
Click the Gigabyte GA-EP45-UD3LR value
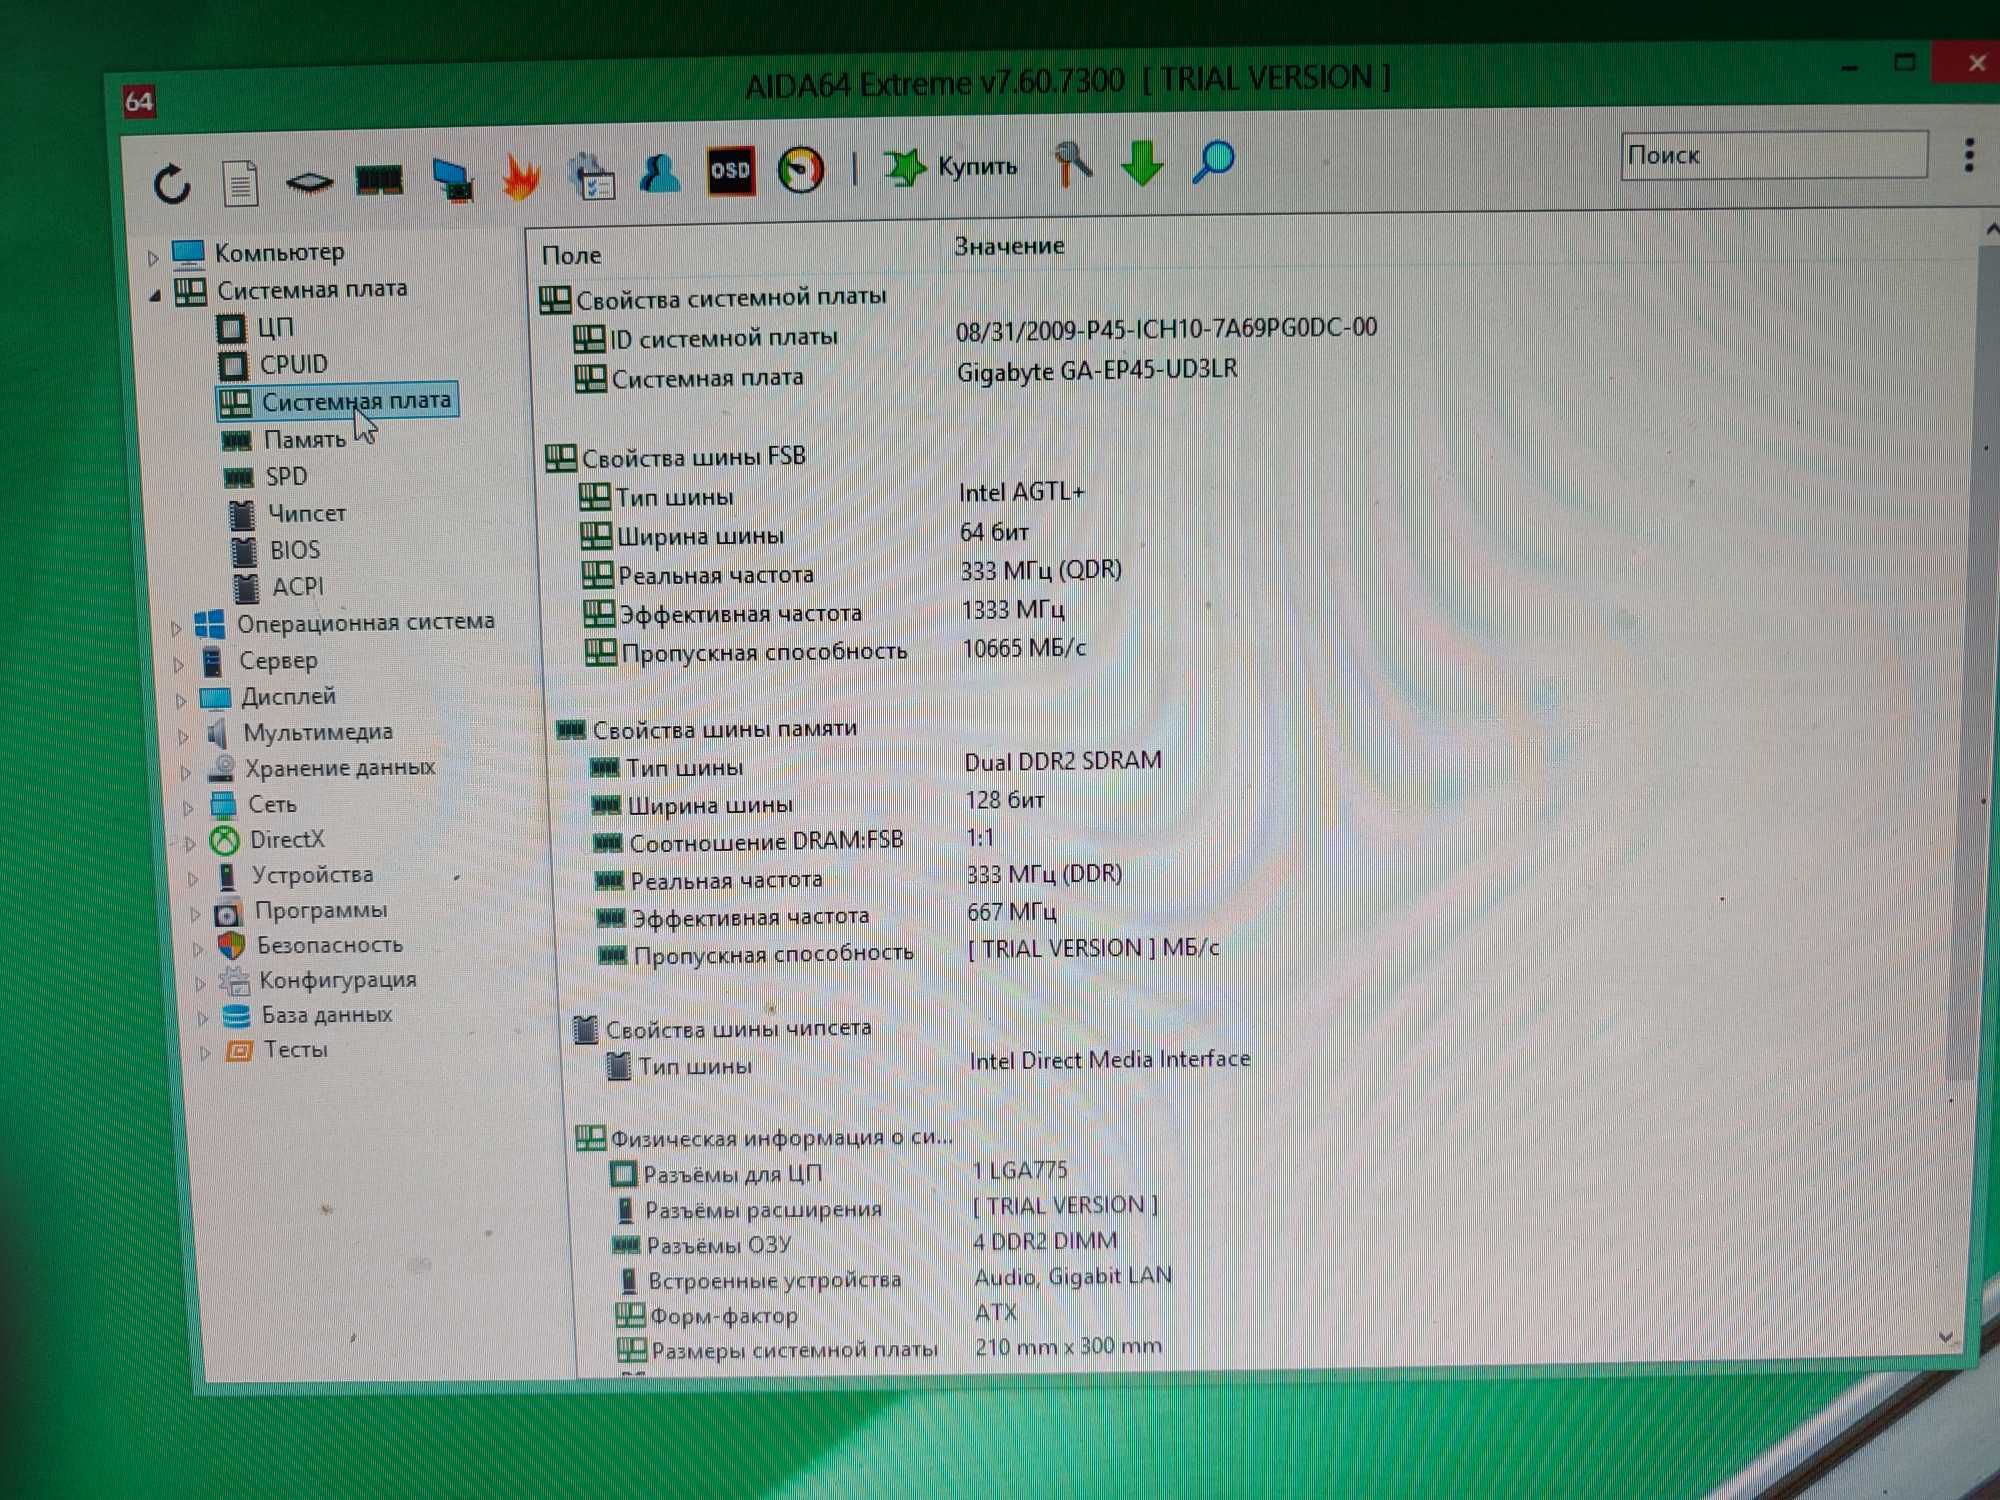1097,370
